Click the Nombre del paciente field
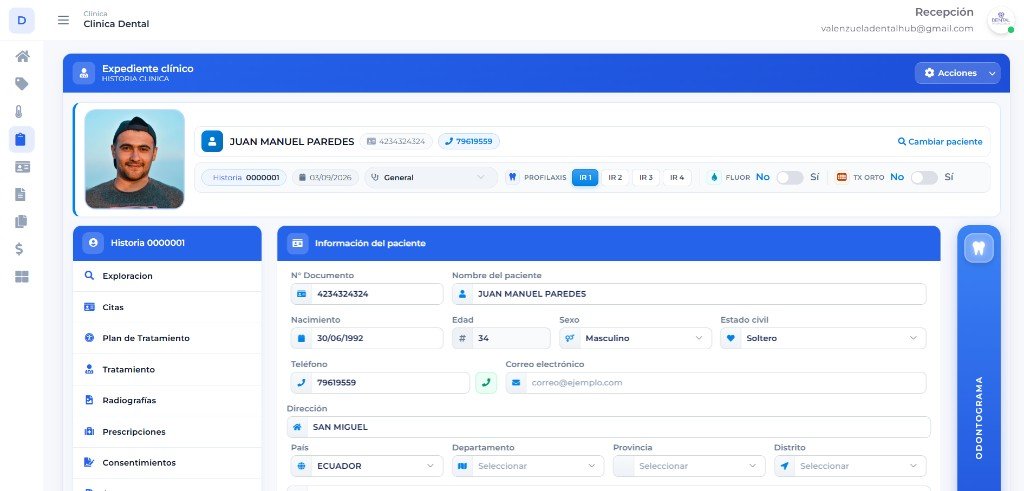1024x491 pixels. coord(689,294)
